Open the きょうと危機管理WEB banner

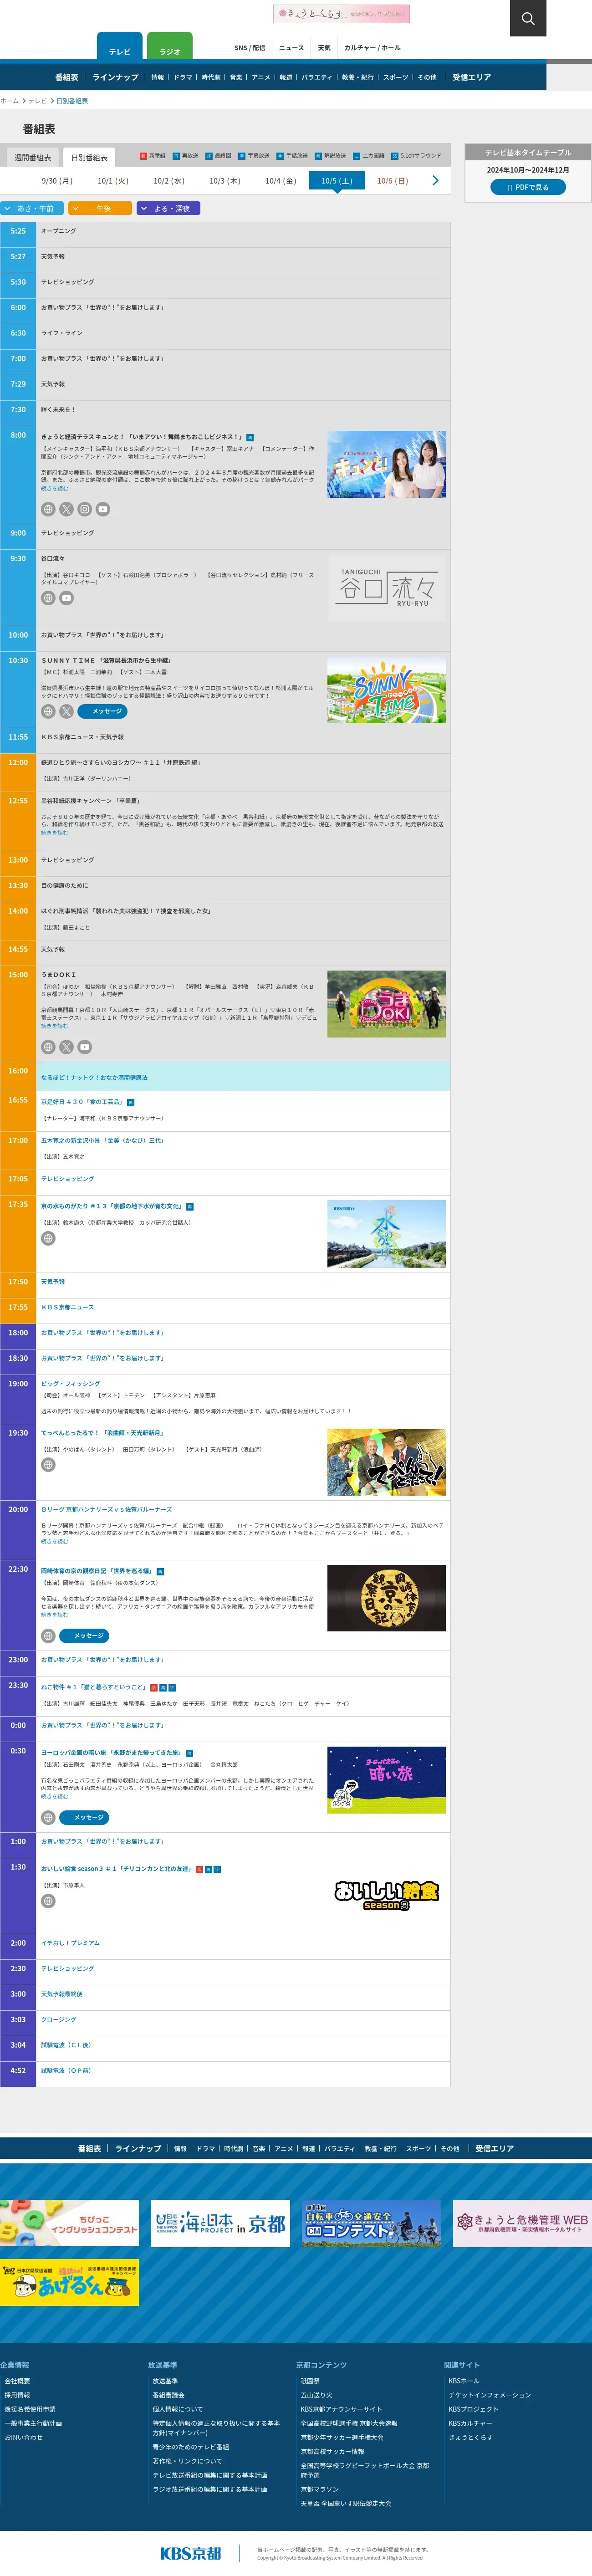point(522,2223)
